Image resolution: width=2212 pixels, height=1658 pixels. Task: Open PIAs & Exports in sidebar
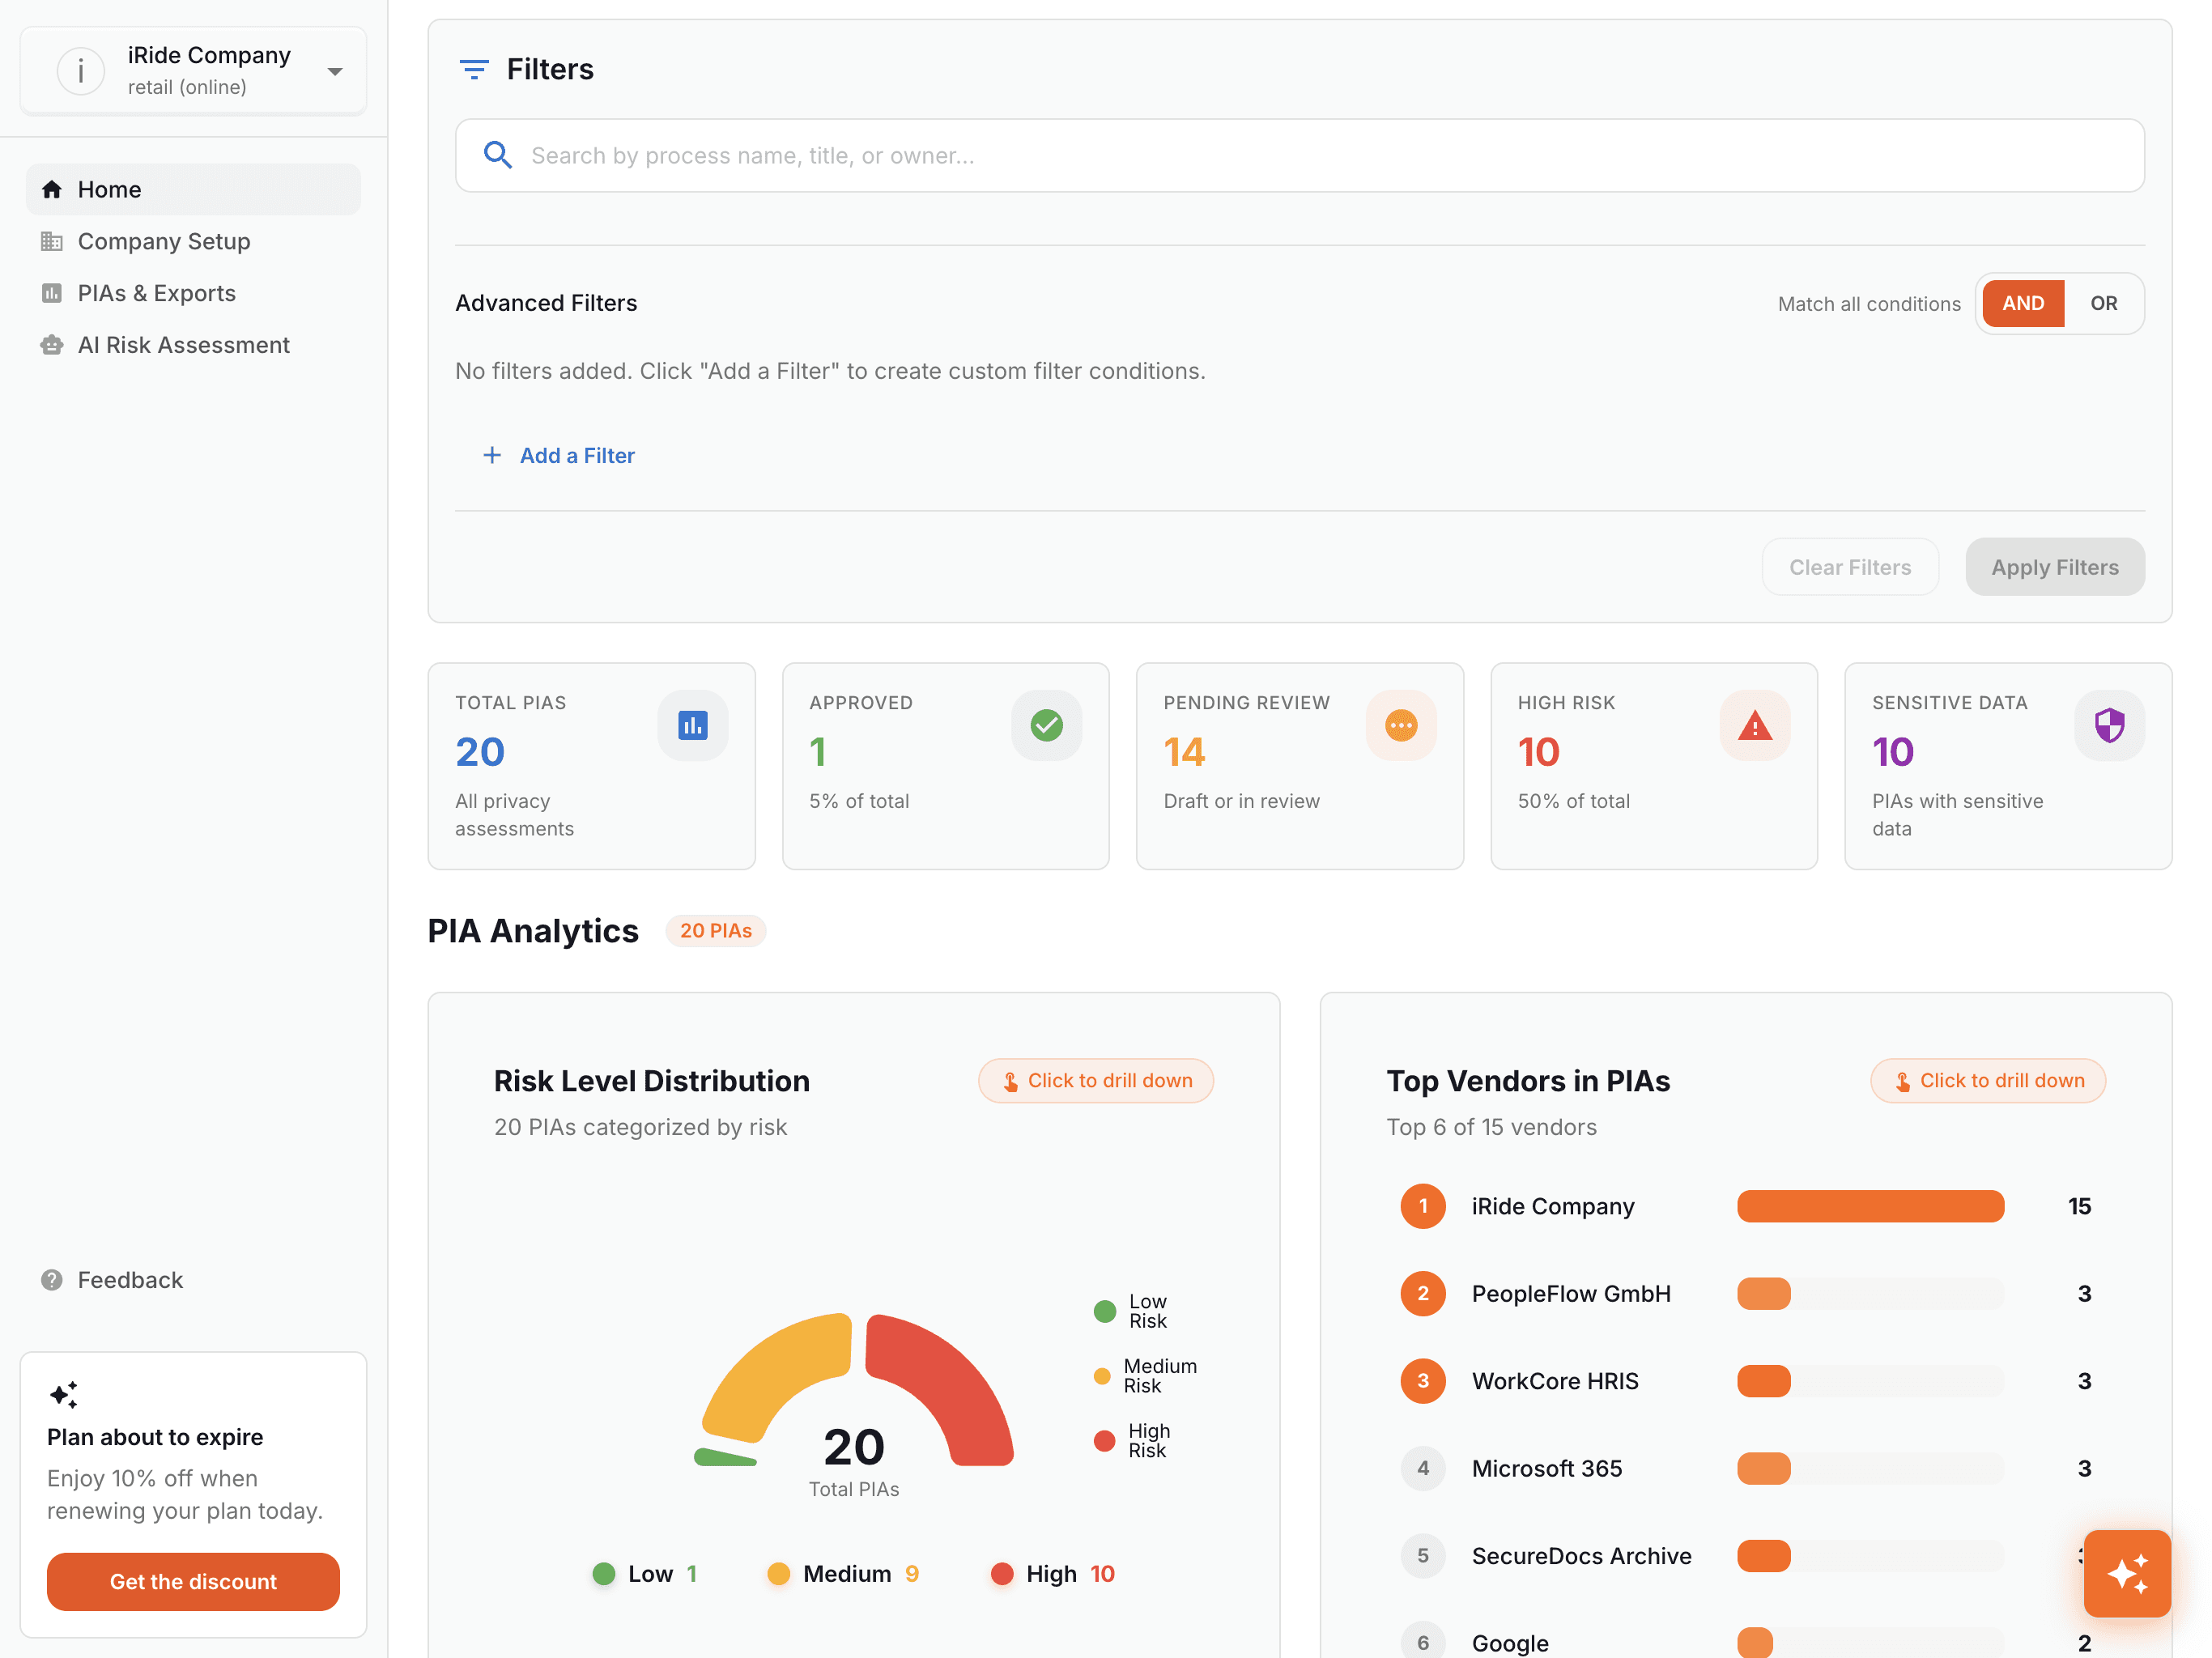[x=156, y=293]
